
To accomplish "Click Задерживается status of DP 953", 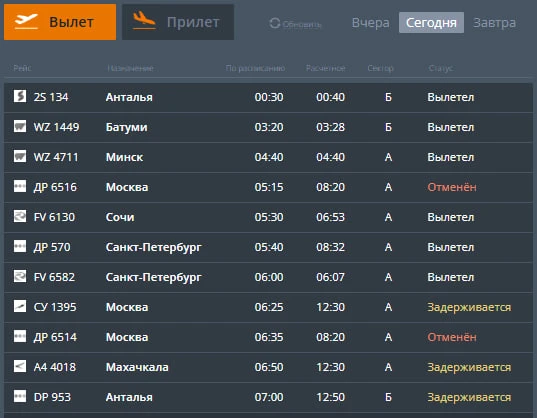I will (x=469, y=397).
